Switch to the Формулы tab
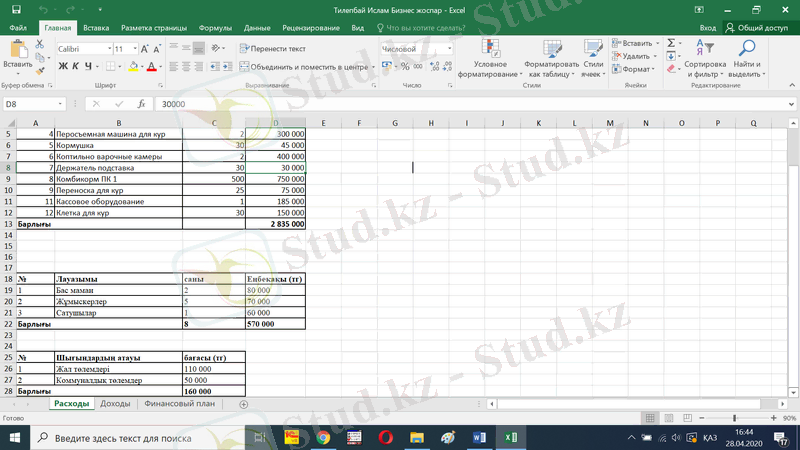The height and width of the screenshot is (450, 800). [x=215, y=28]
